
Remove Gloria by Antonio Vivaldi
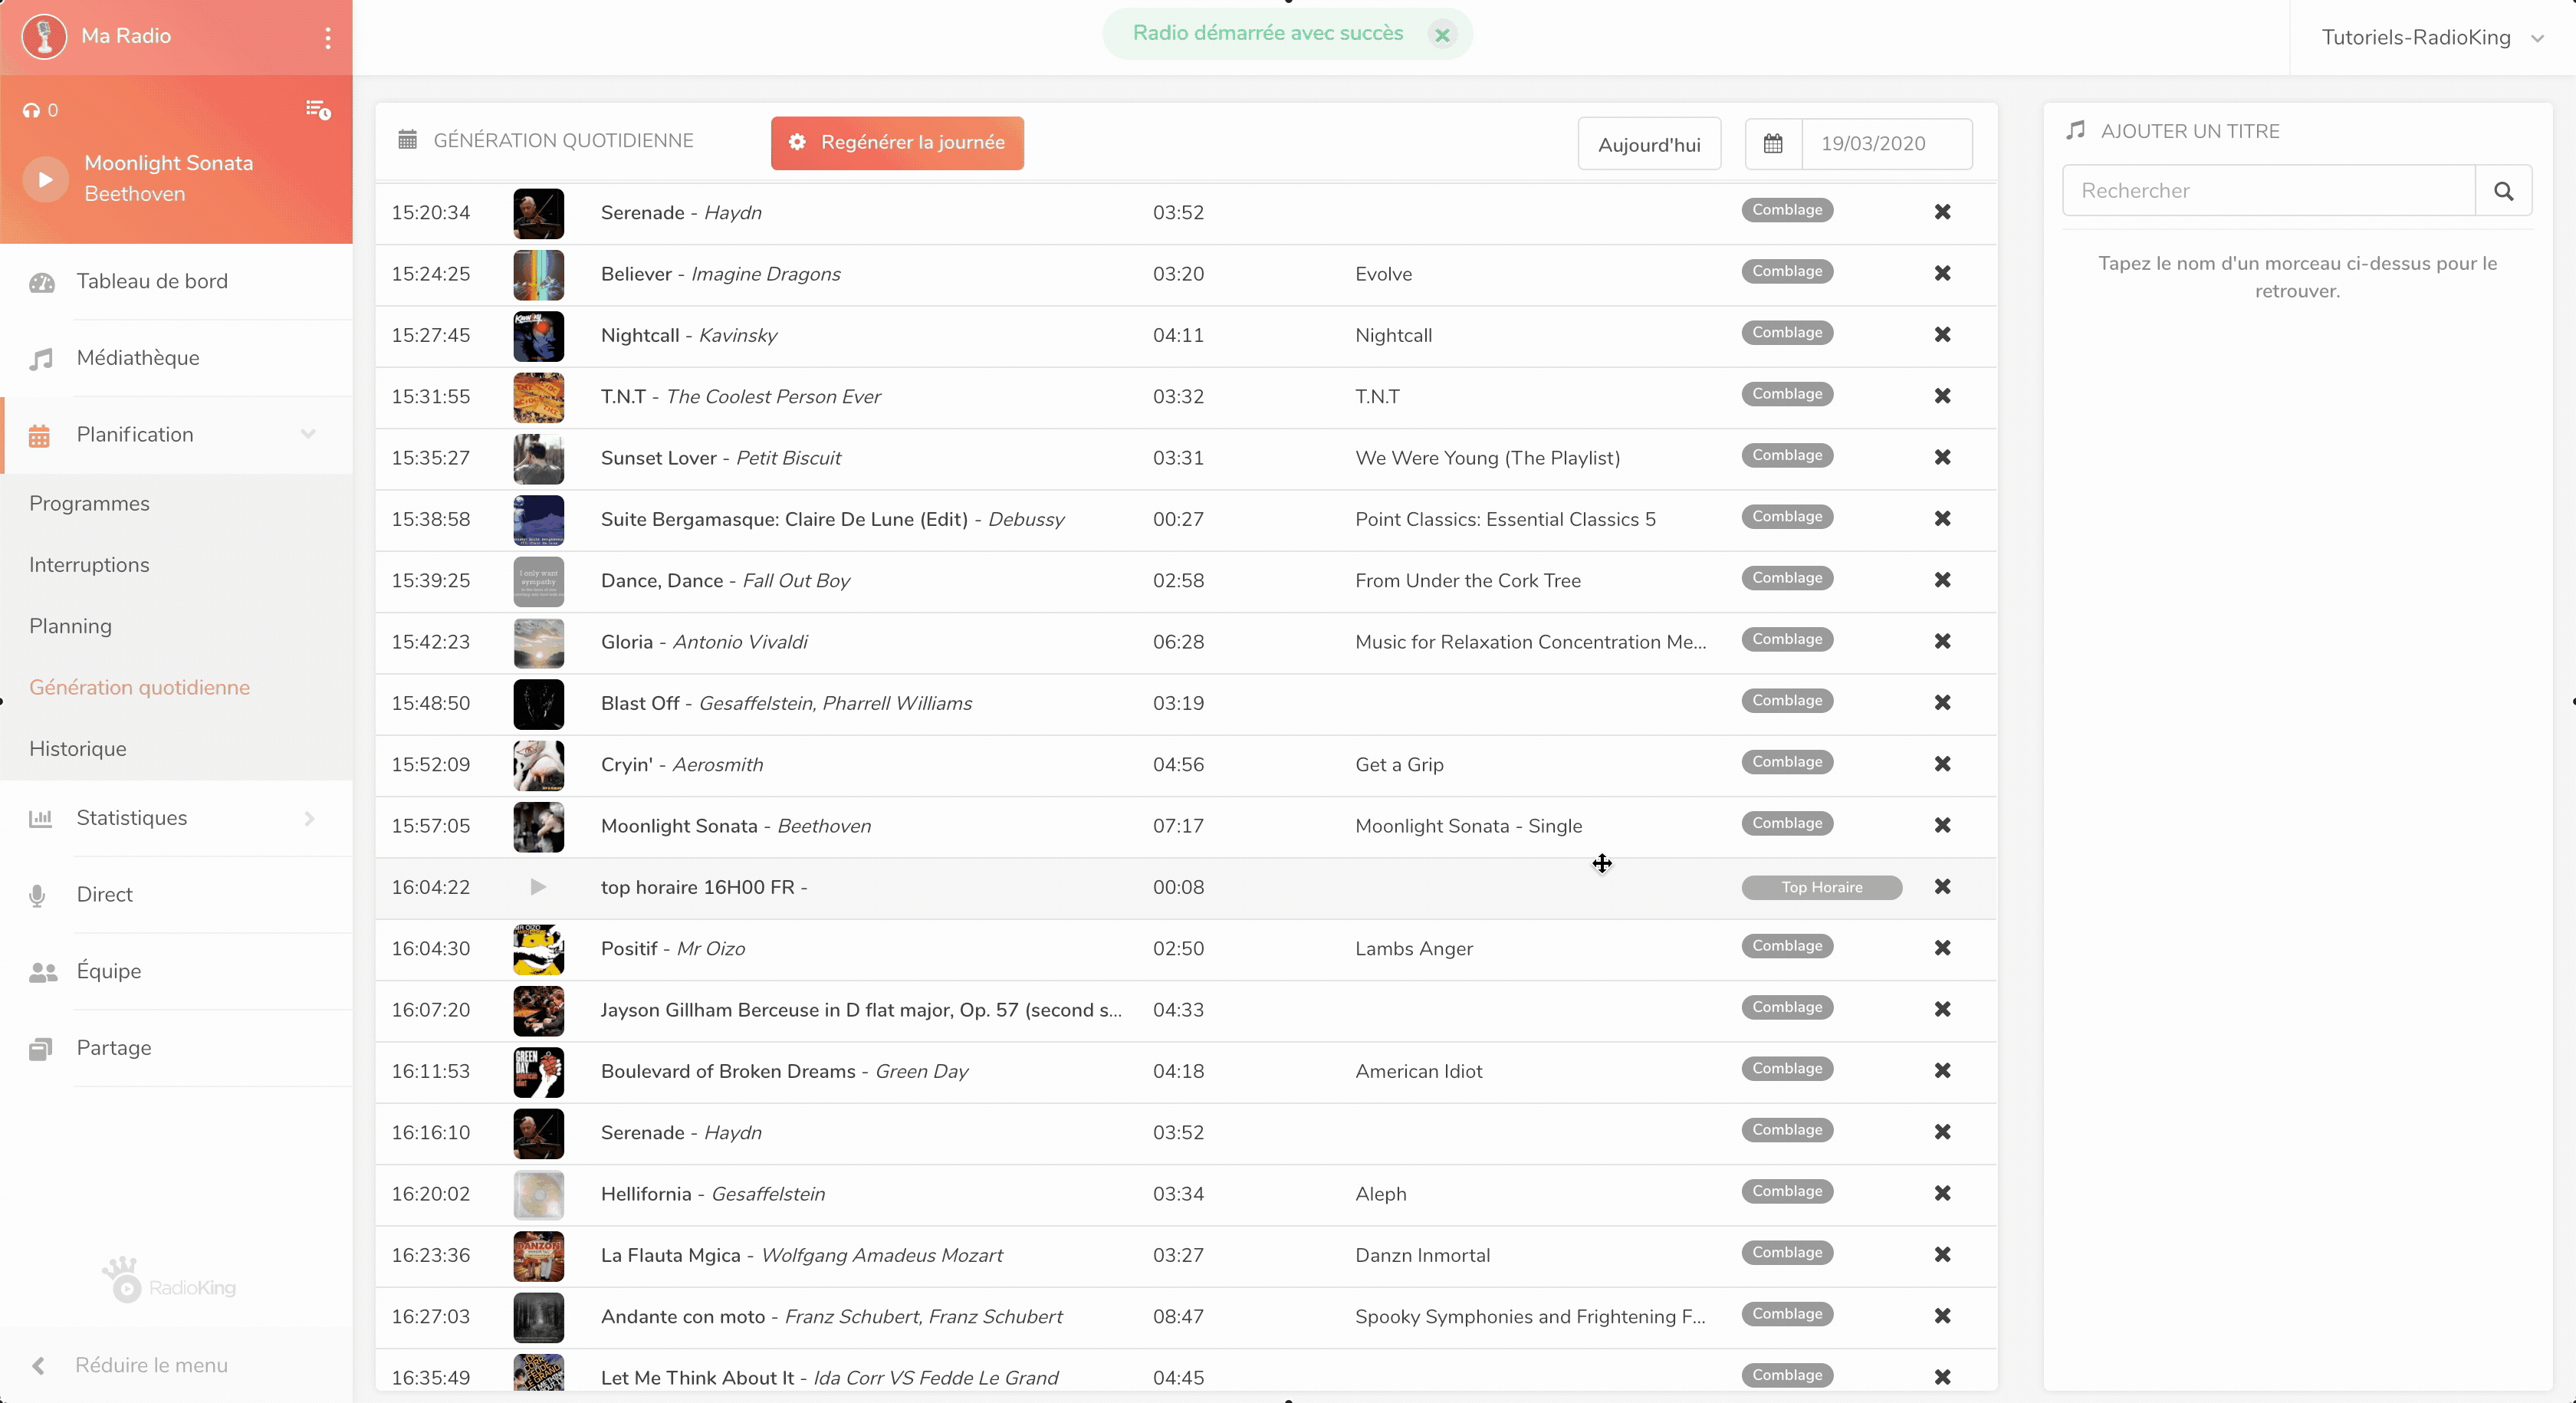(x=1942, y=641)
